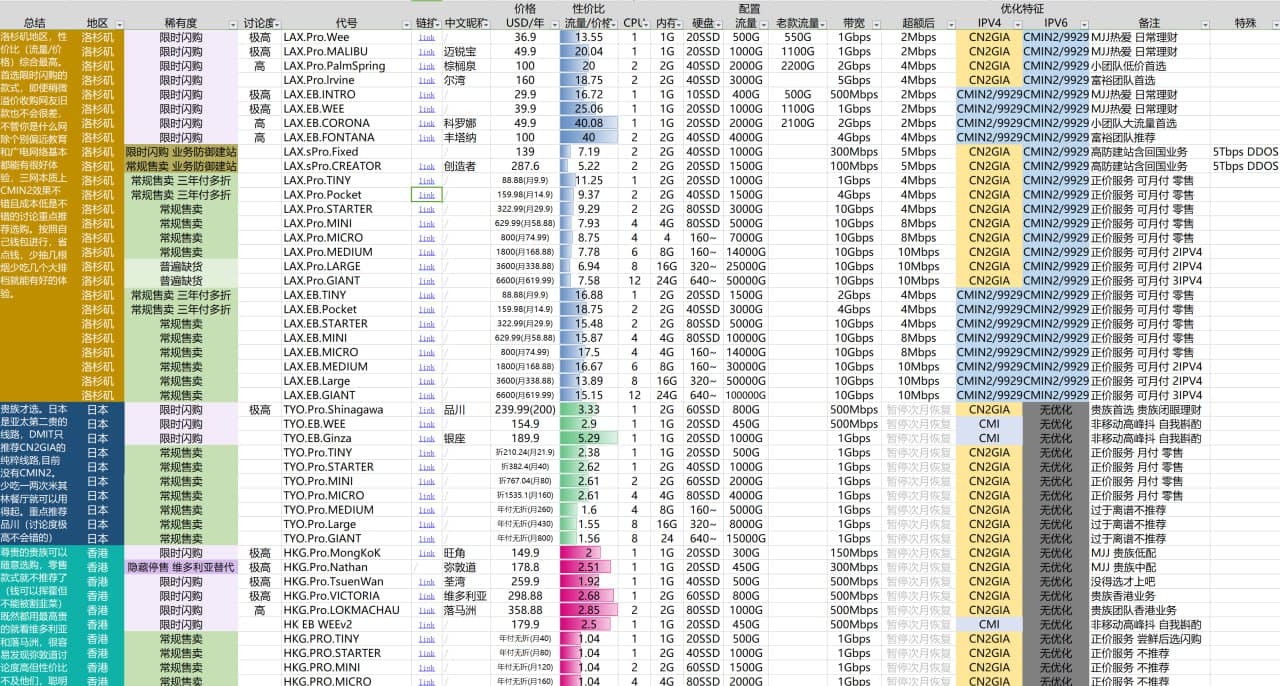This screenshot has width=1280, height=686.
Task: Open the 备注 column filter dropdown
Action: [x=1203, y=23]
